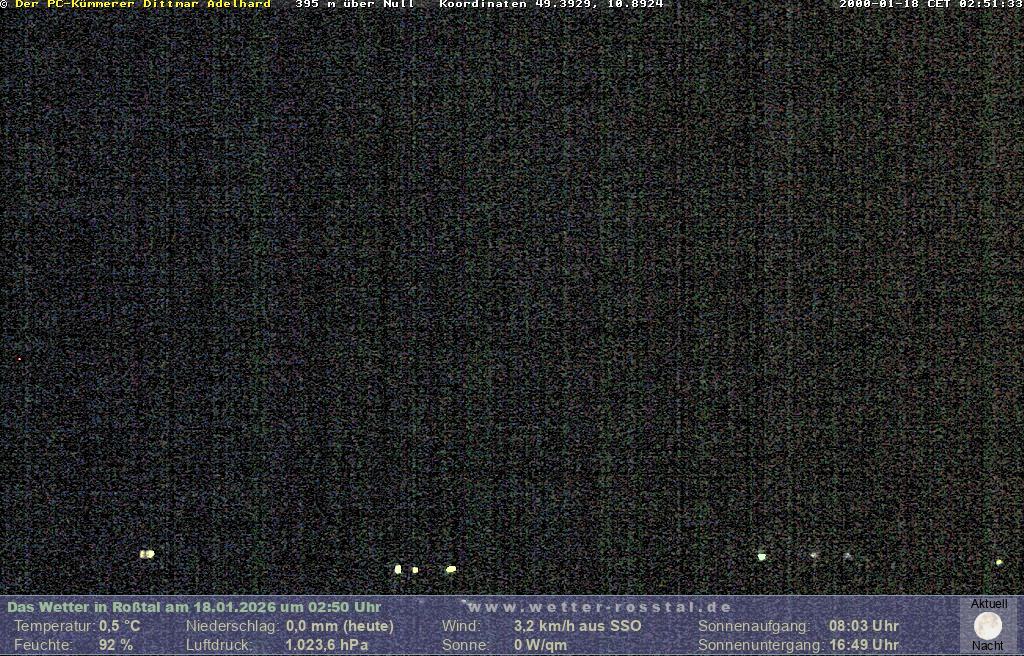Click the Luftdruck value 1.023,6 hPa
Viewport: 1024px width, 656px height.
click(x=326, y=645)
